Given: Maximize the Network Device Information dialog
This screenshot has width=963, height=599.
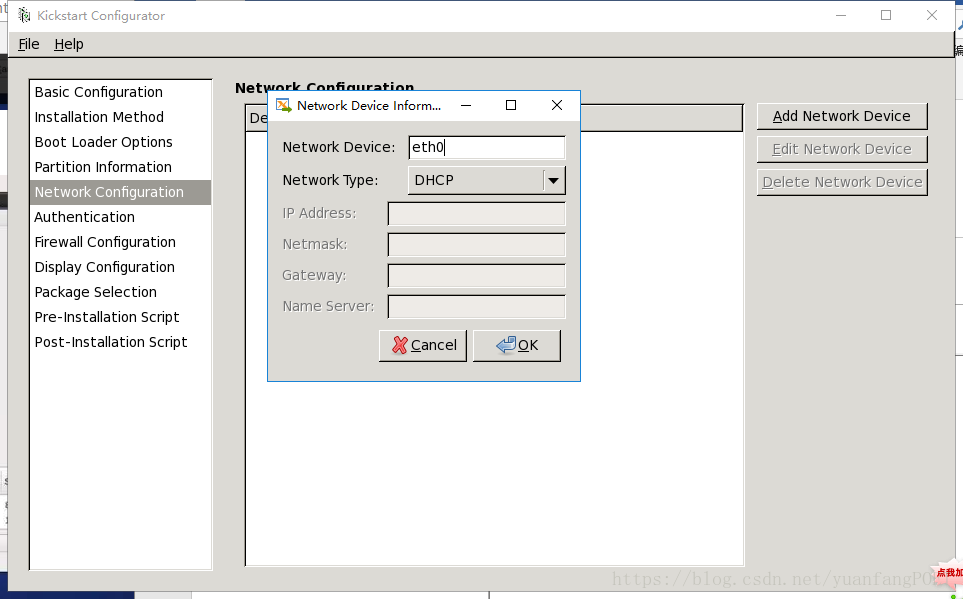Looking at the screenshot, I should [511, 106].
